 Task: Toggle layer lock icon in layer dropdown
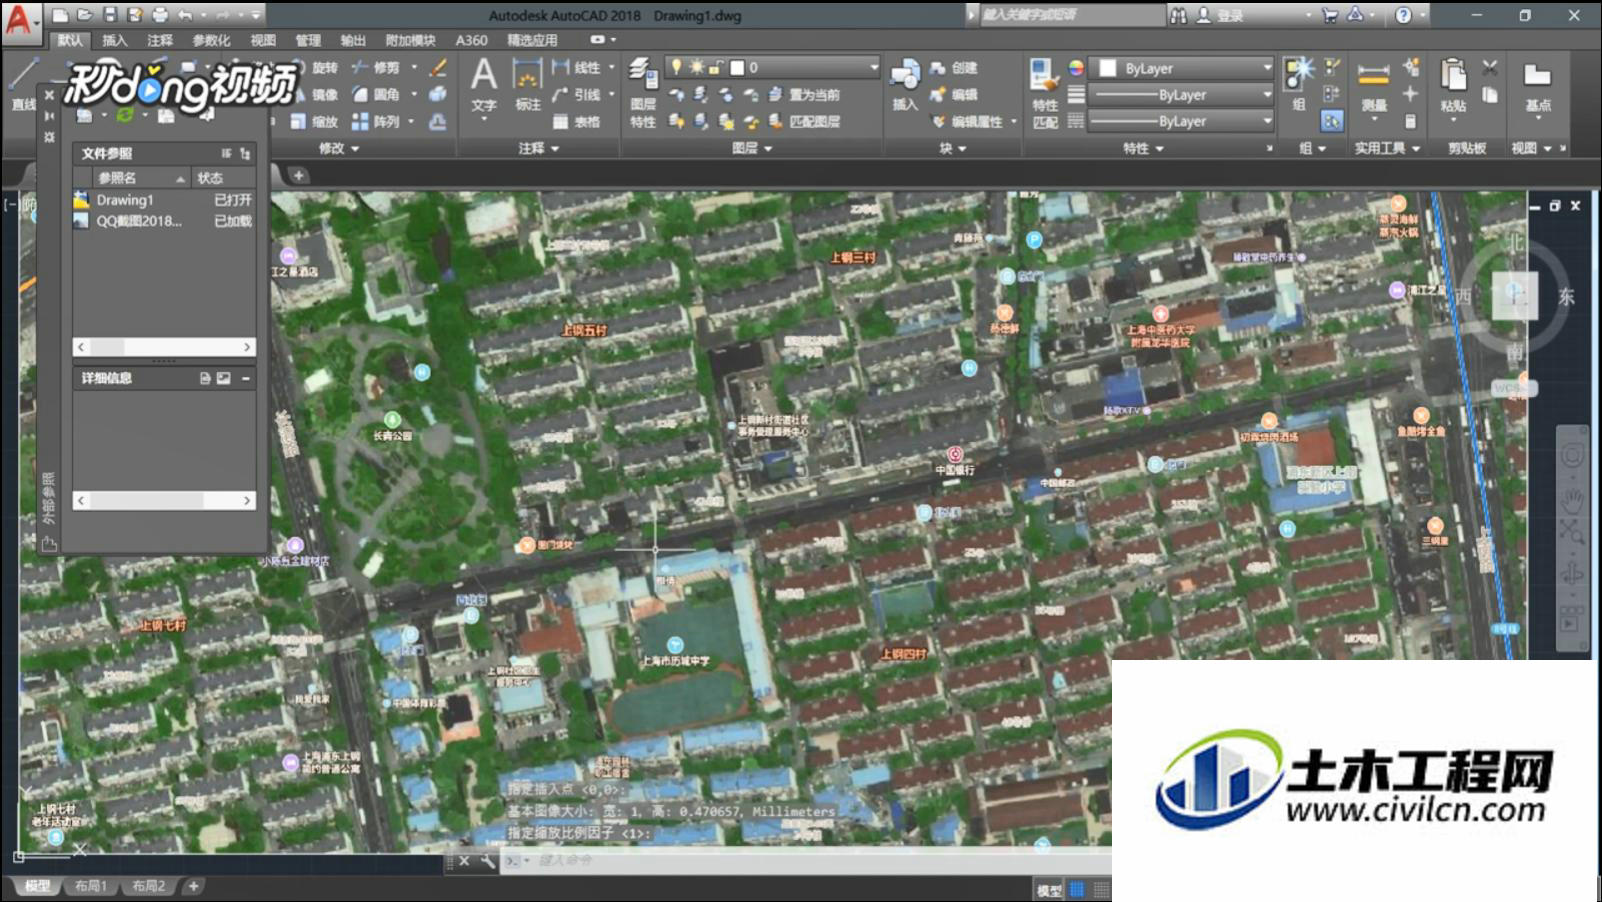[715, 67]
